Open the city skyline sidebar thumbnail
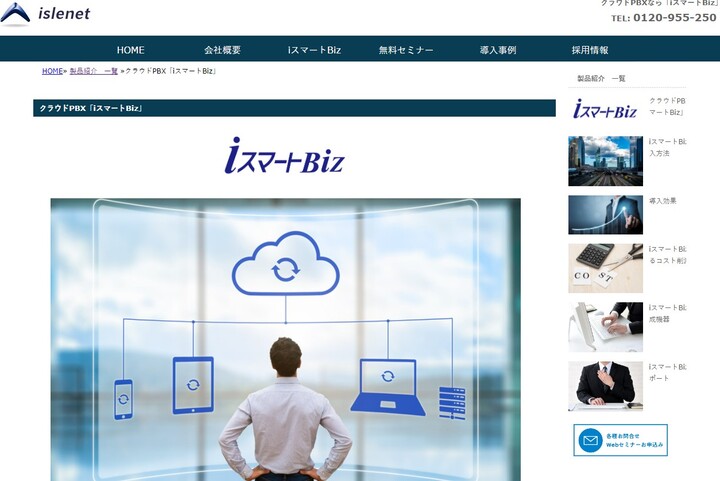Image resolution: width=720 pixels, height=481 pixels. 605,160
